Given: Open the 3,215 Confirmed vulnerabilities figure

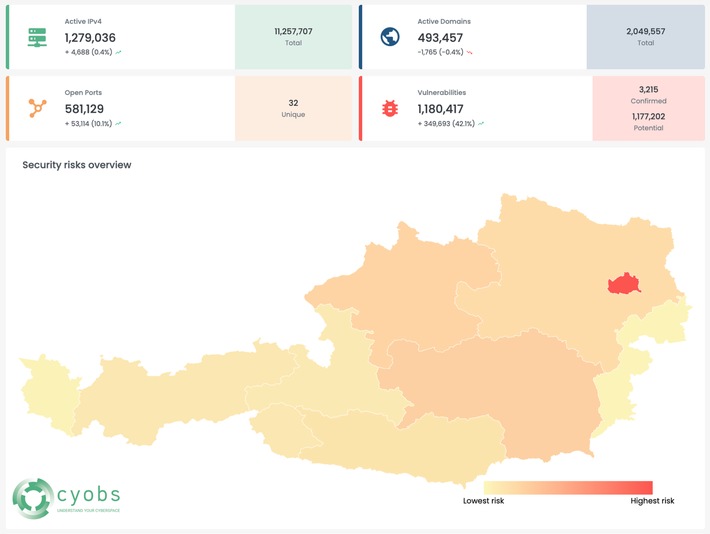Looking at the screenshot, I should pos(648,95).
